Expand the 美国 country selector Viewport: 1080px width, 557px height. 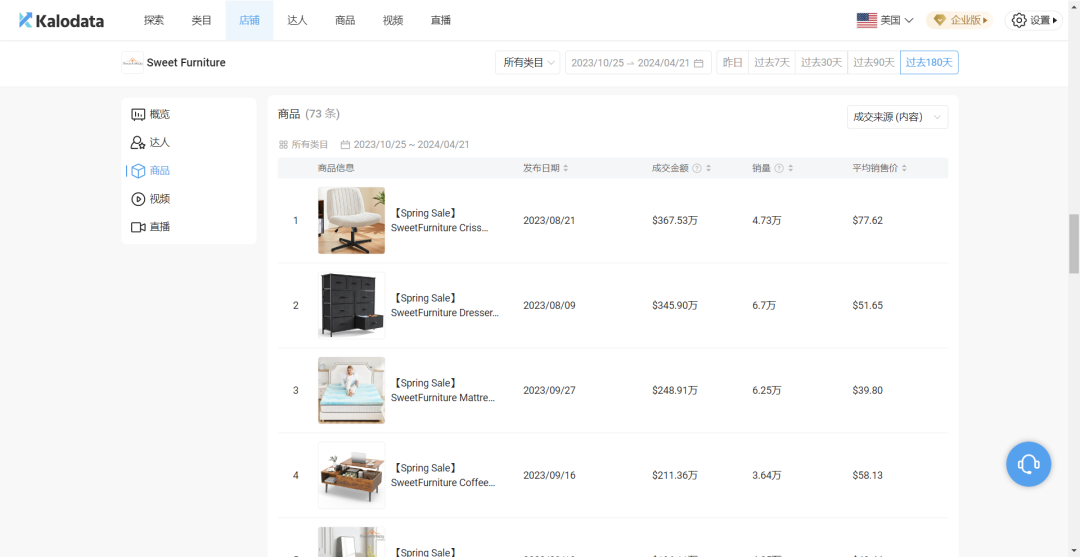[x=885, y=21]
